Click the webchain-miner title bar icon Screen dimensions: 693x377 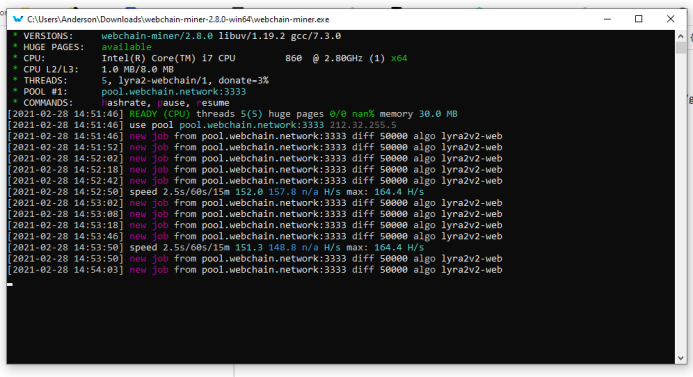pos(18,19)
